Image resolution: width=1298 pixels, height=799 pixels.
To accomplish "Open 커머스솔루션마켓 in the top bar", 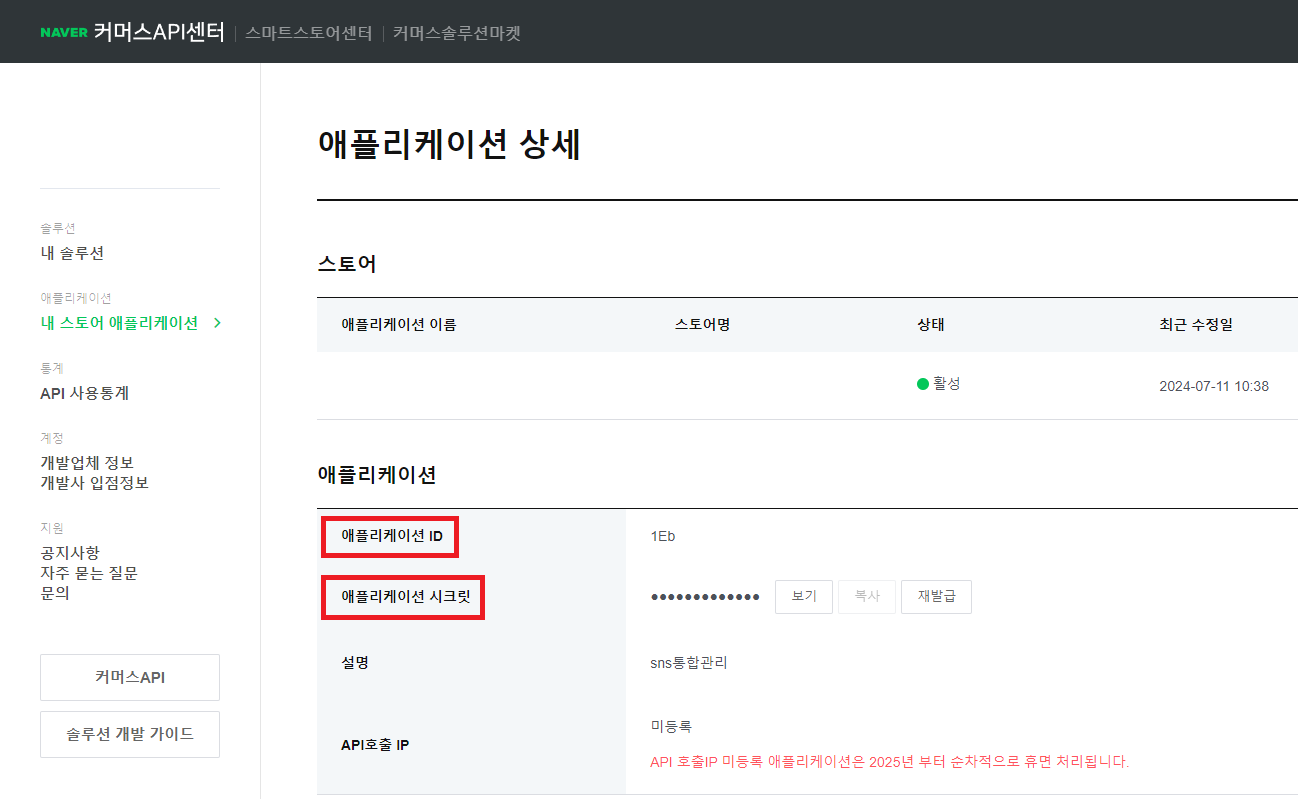I will (456, 33).
